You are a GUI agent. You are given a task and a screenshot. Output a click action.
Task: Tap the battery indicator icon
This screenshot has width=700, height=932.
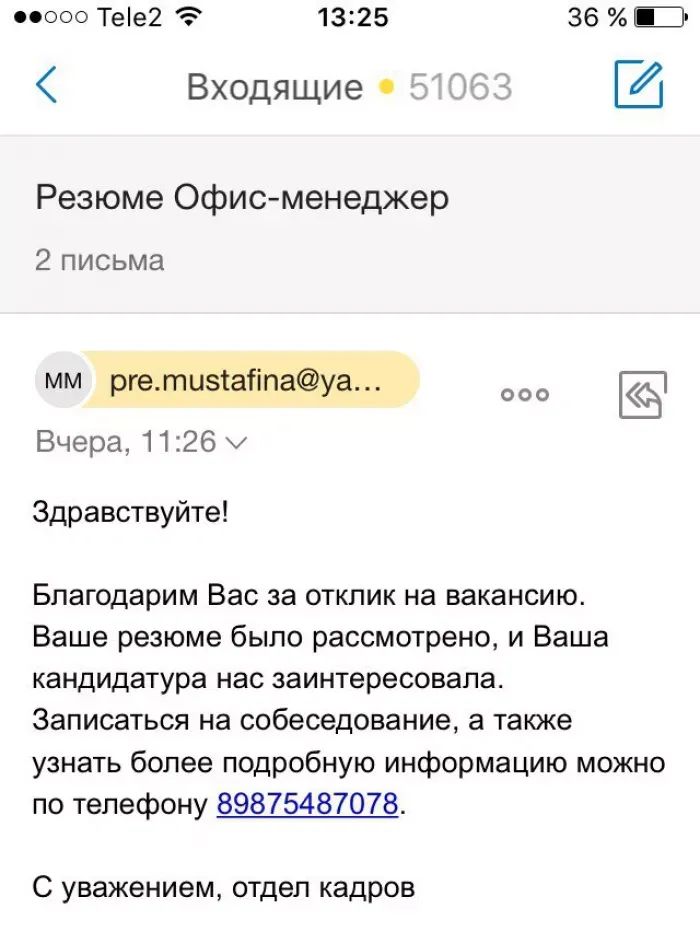pyautogui.click(x=661, y=17)
